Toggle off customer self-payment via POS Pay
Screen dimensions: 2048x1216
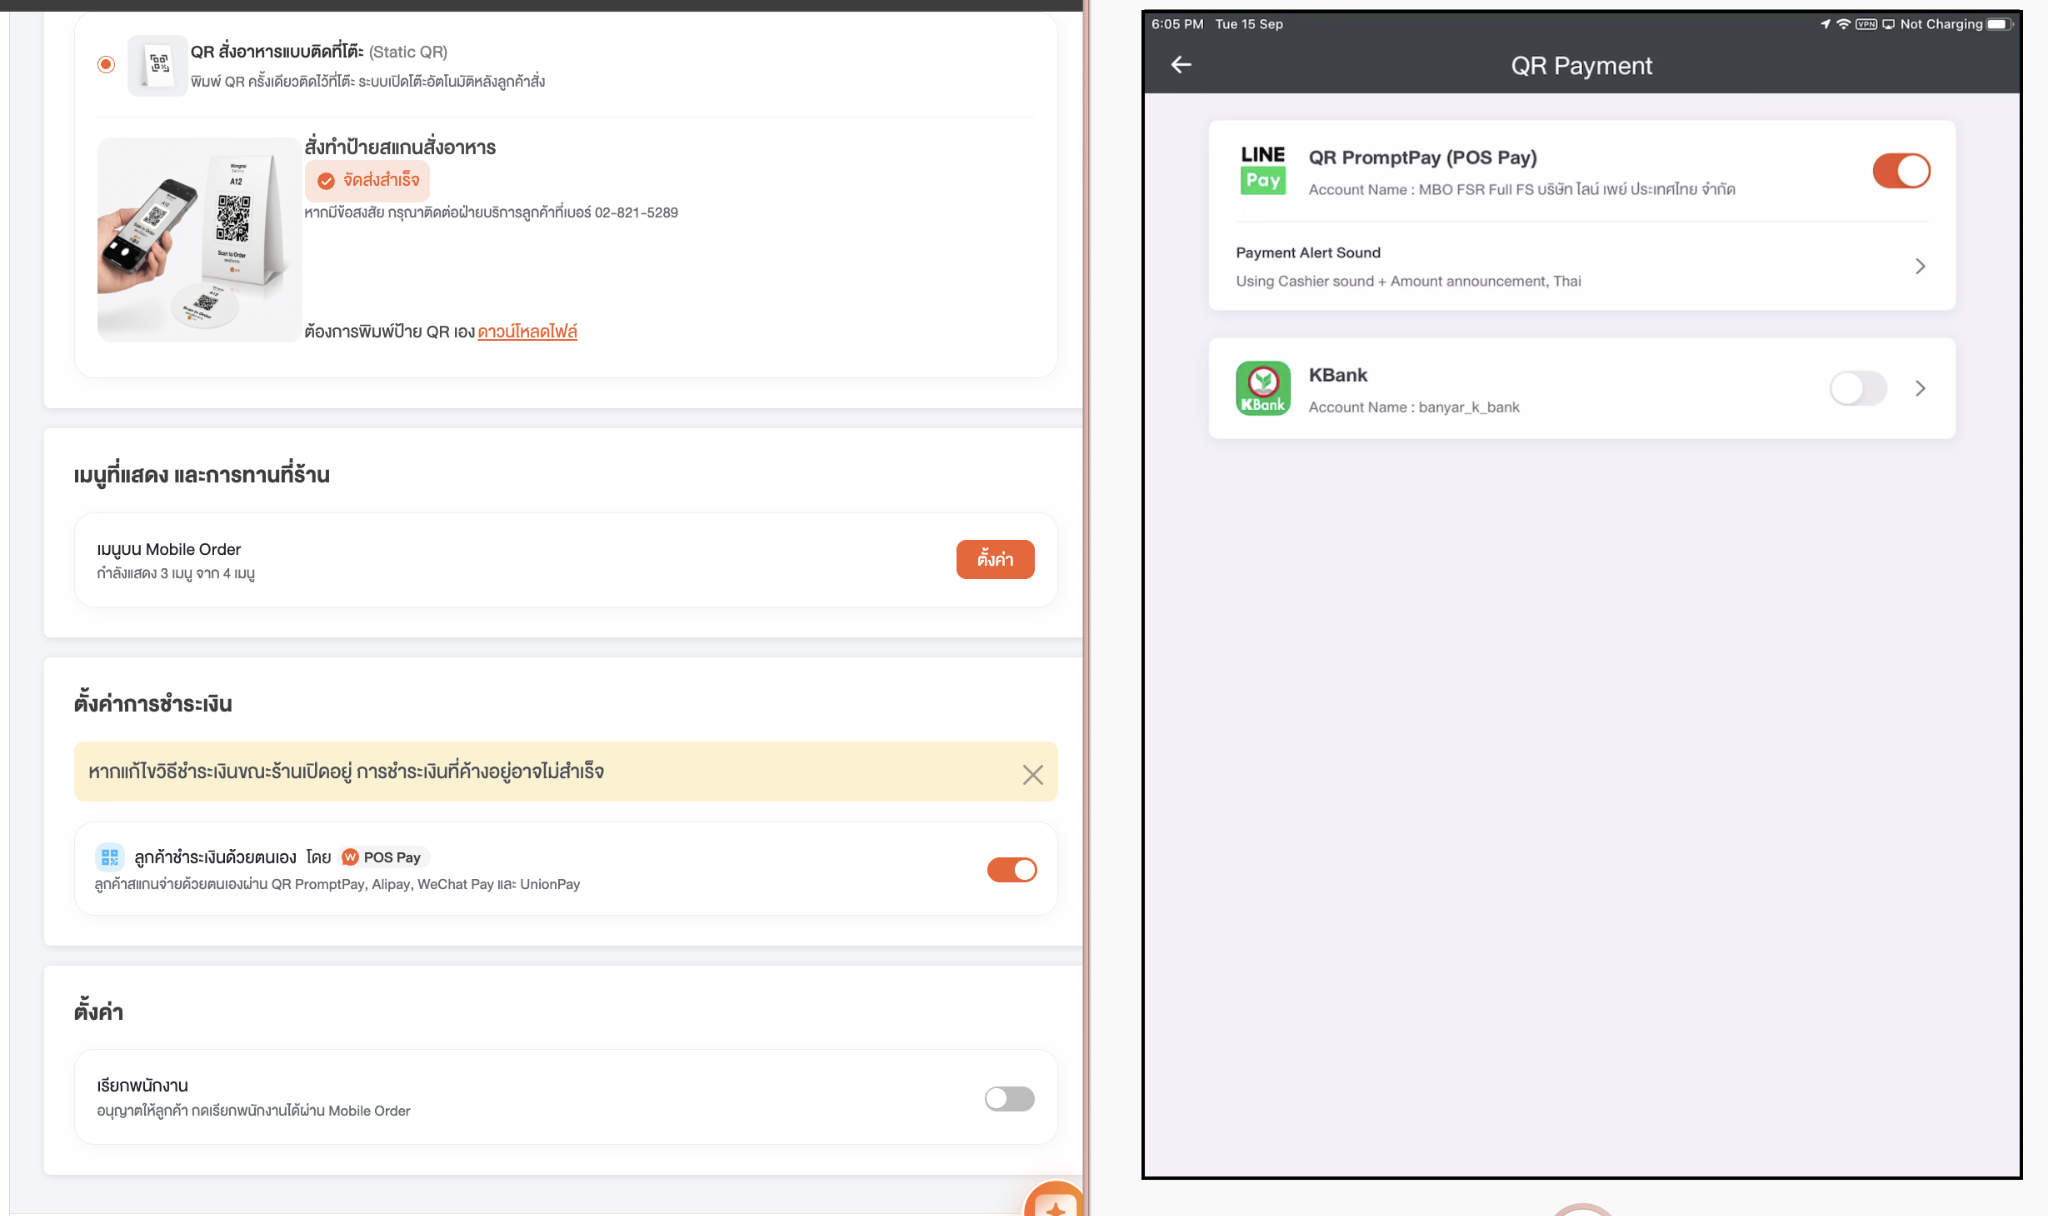[x=1012, y=870]
